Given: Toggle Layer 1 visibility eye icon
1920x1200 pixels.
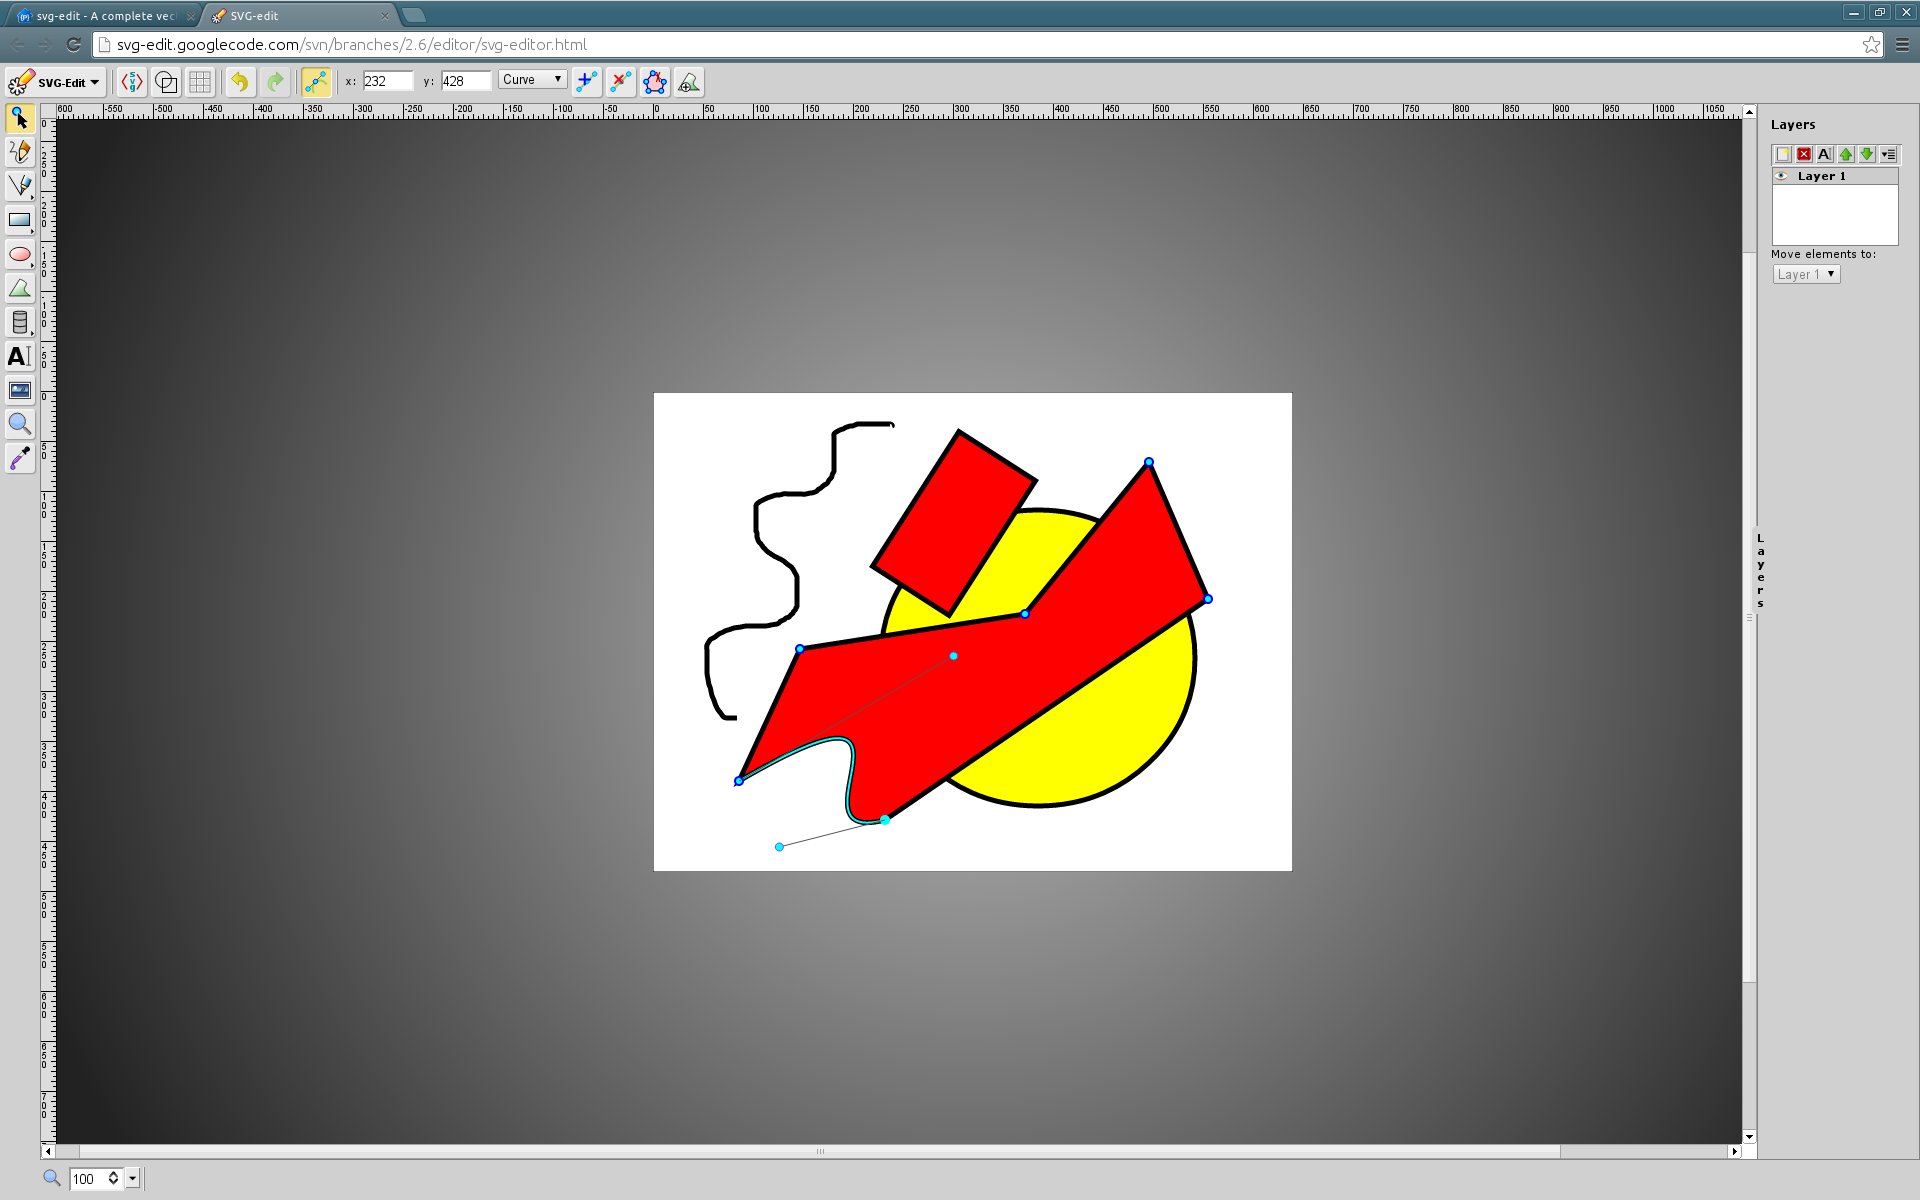Looking at the screenshot, I should (x=1781, y=176).
